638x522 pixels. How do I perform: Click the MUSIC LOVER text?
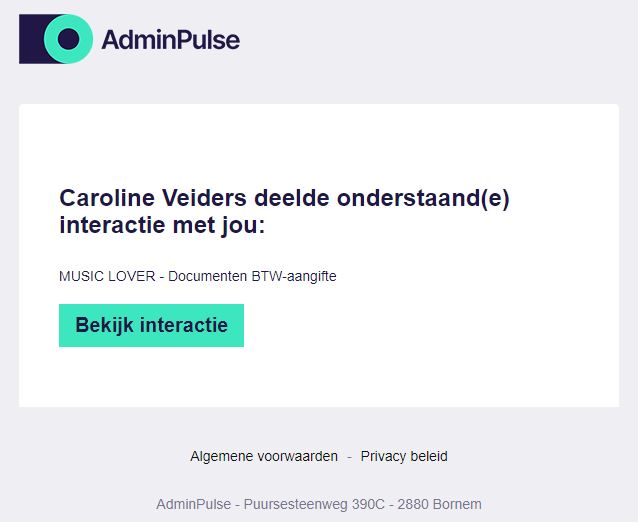point(107,276)
